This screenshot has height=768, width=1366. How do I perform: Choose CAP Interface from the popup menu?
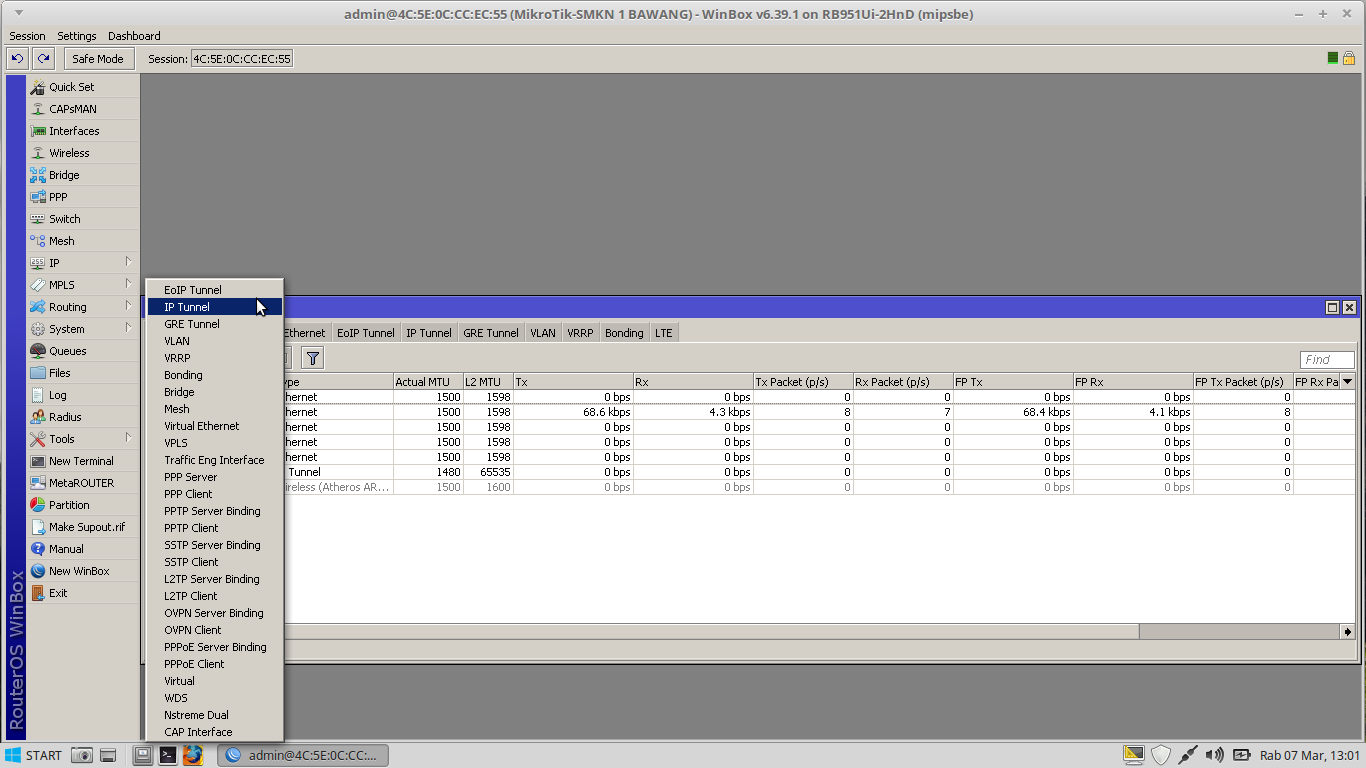pos(214,732)
